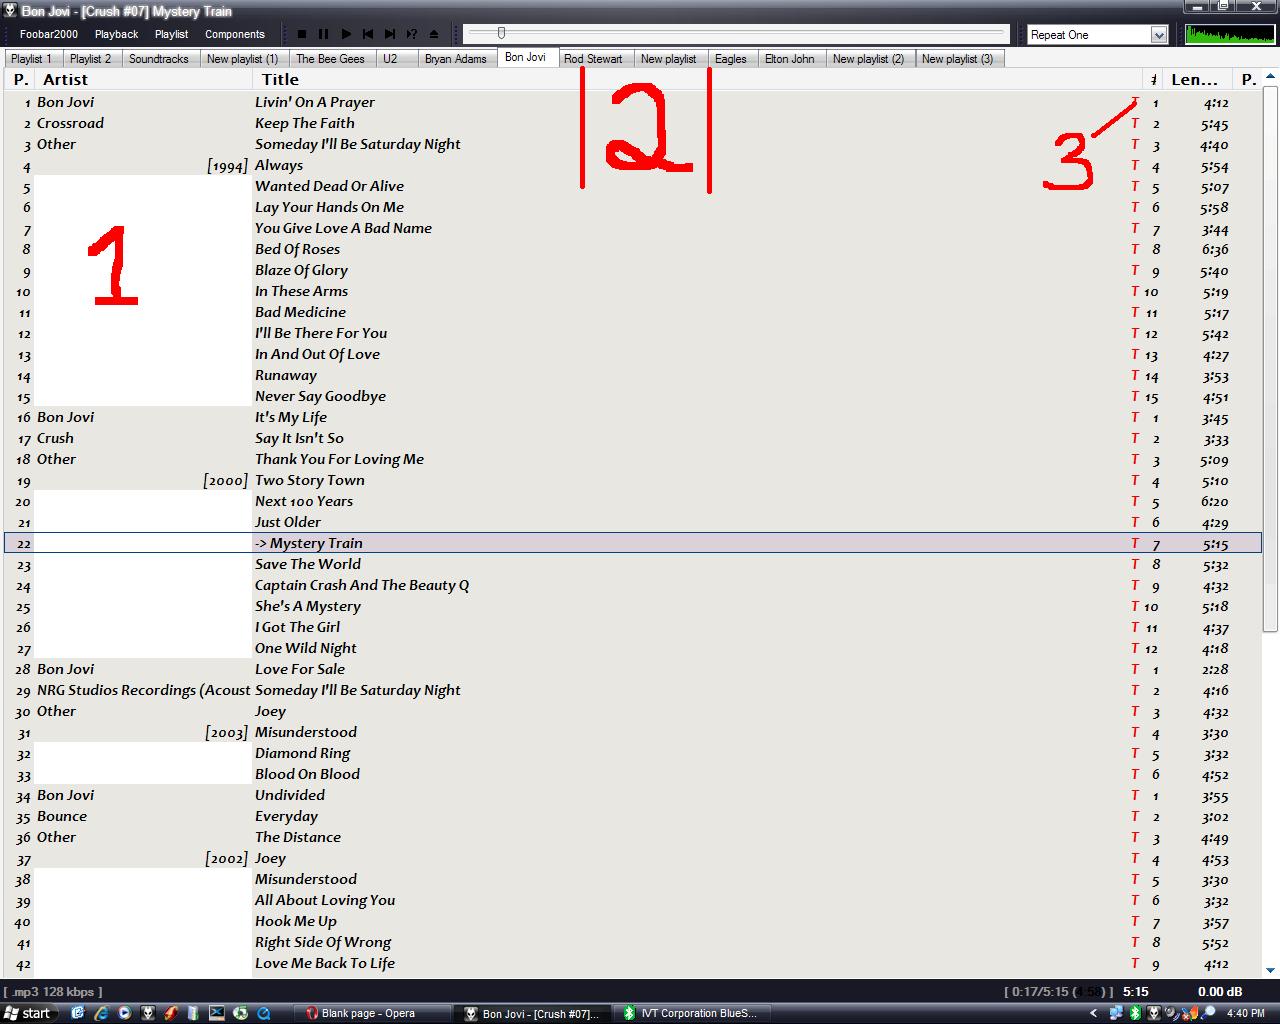The width and height of the screenshot is (1280, 1024).
Task: Open the Foobar2000 menu
Action: tap(49, 34)
